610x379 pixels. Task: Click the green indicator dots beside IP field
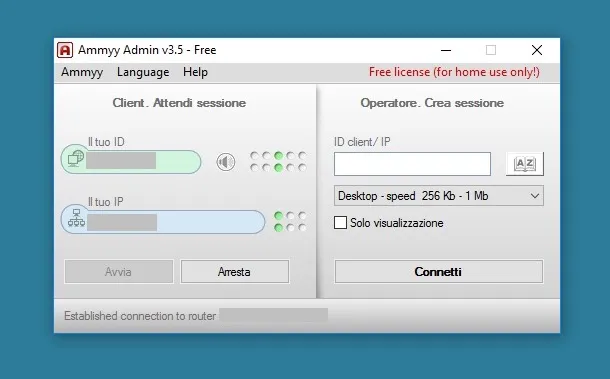290,221
